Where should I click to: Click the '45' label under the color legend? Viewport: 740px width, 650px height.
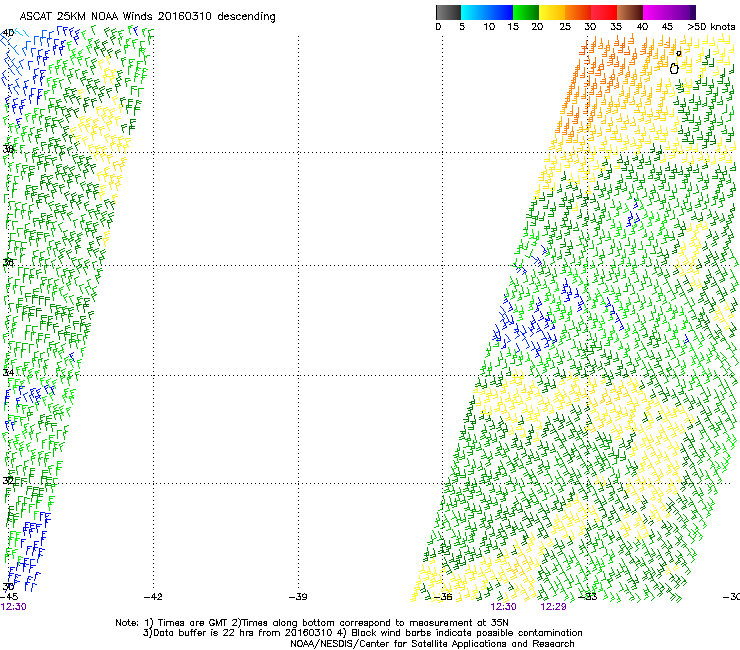[667, 26]
